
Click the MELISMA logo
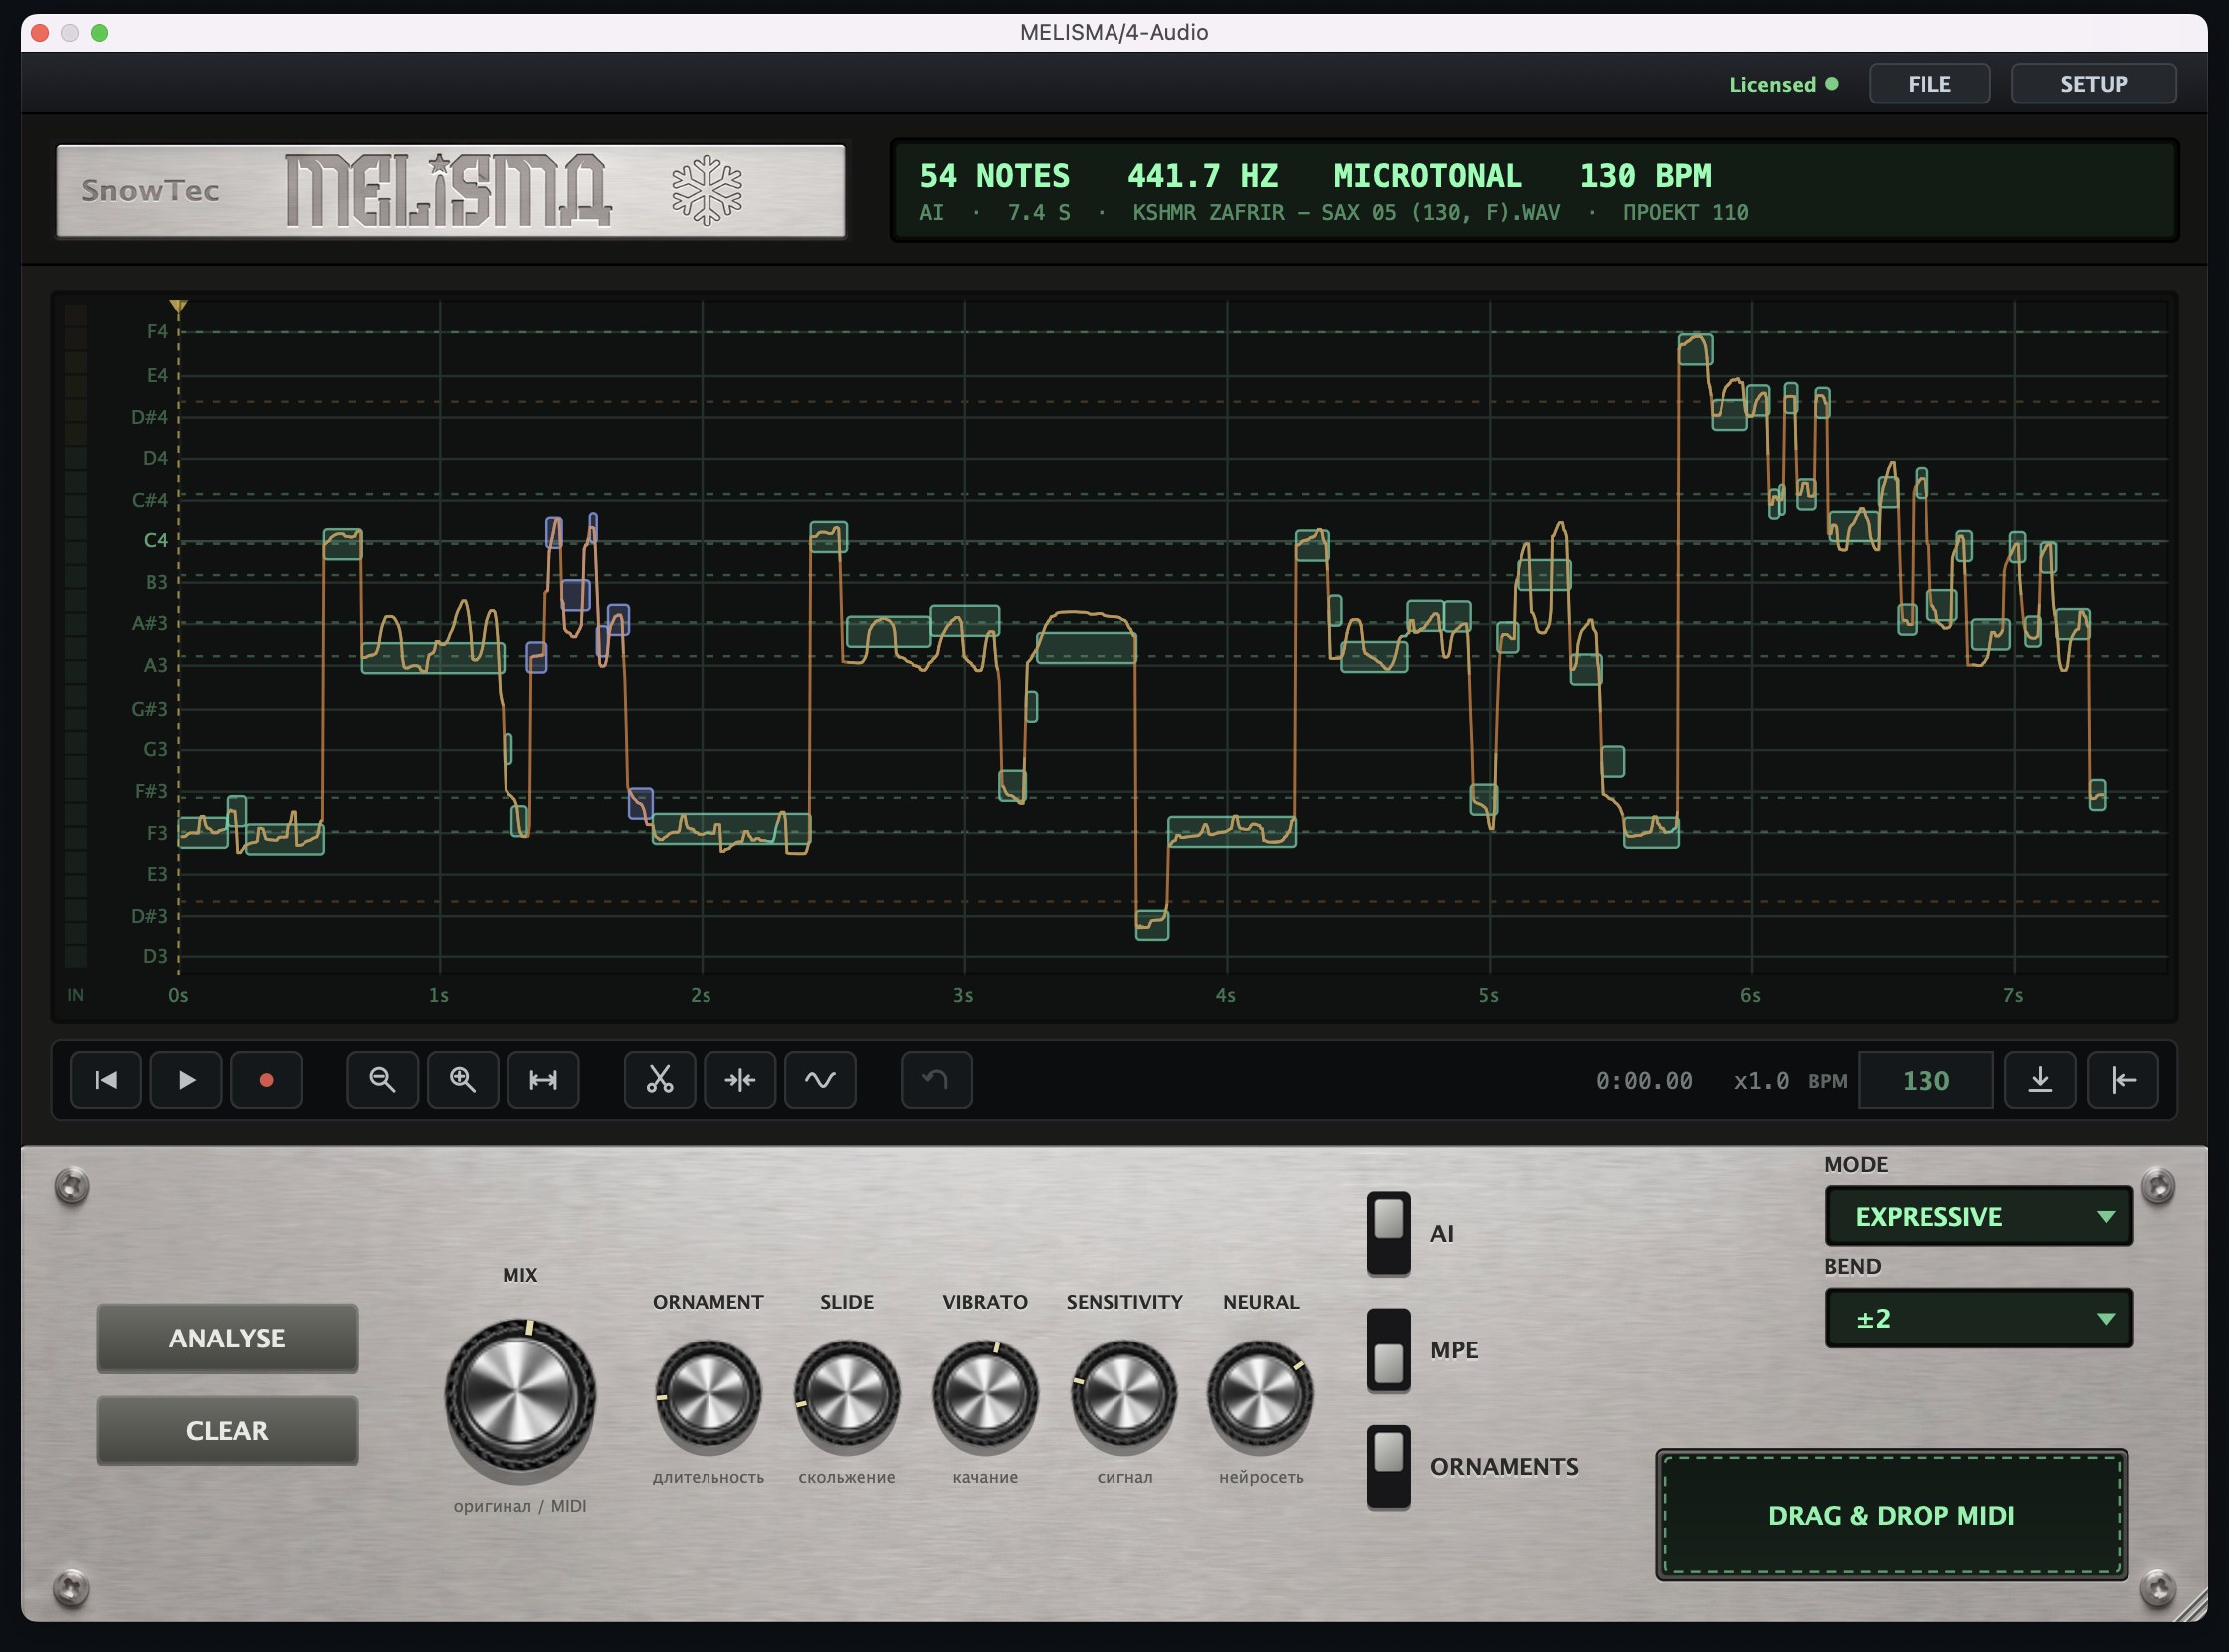(x=448, y=190)
